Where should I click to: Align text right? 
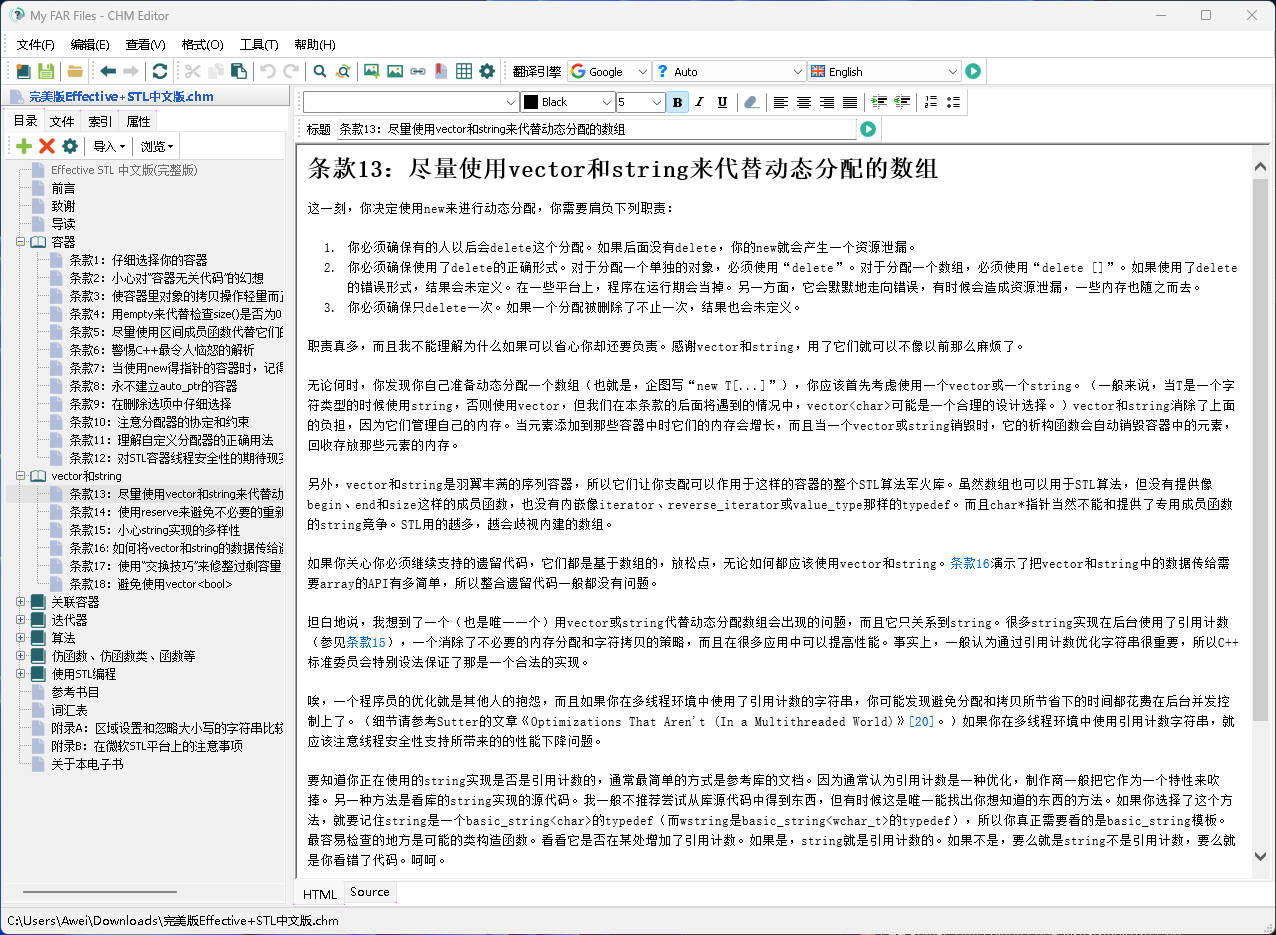(827, 102)
